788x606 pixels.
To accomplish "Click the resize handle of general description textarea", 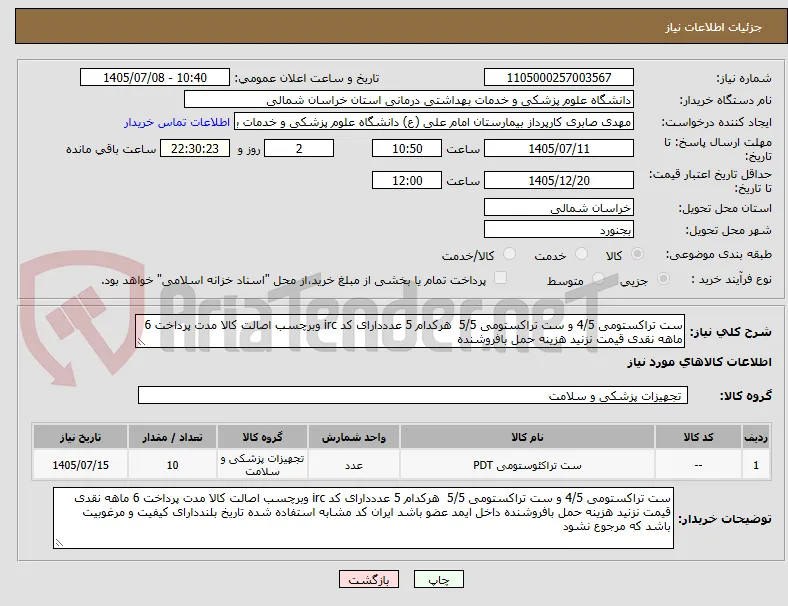I will [141, 342].
